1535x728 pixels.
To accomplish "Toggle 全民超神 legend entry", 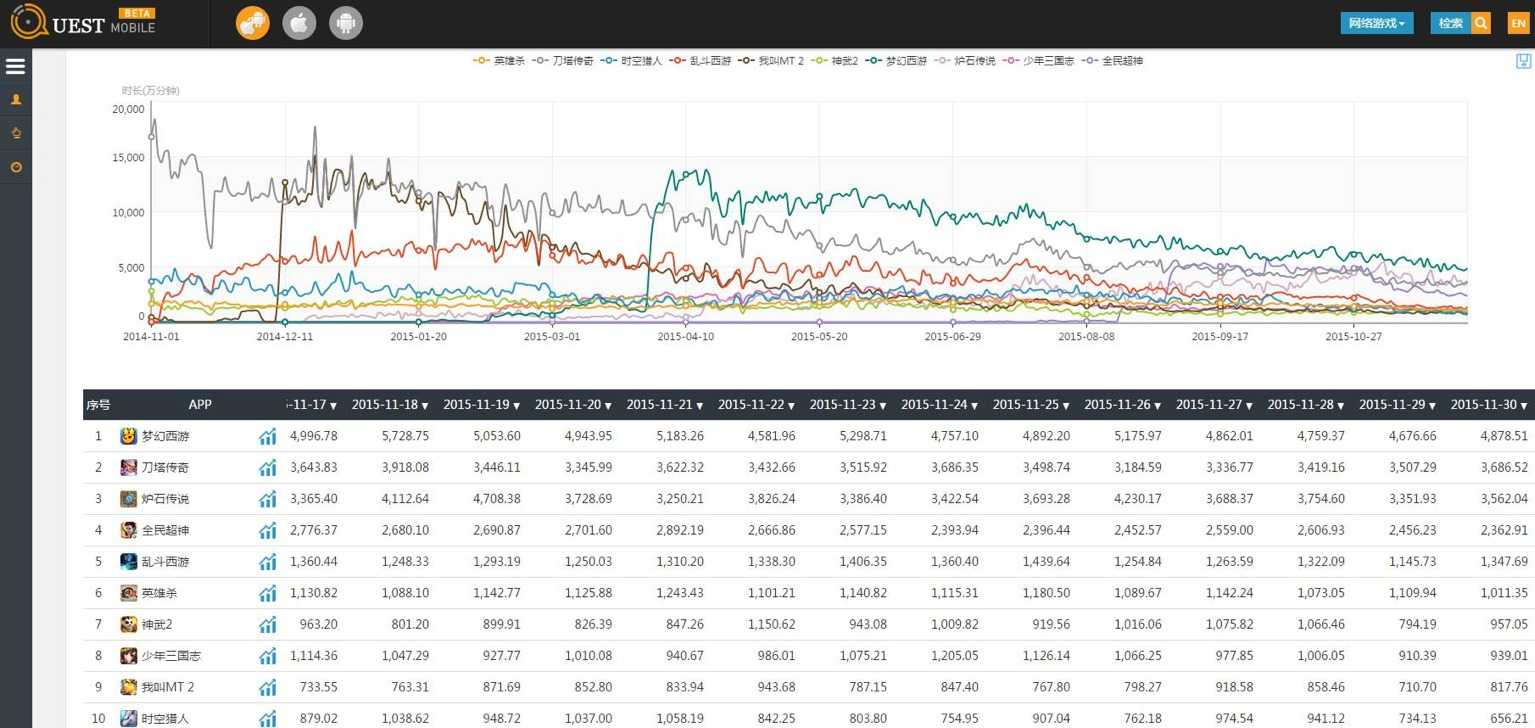I will pos(1115,61).
